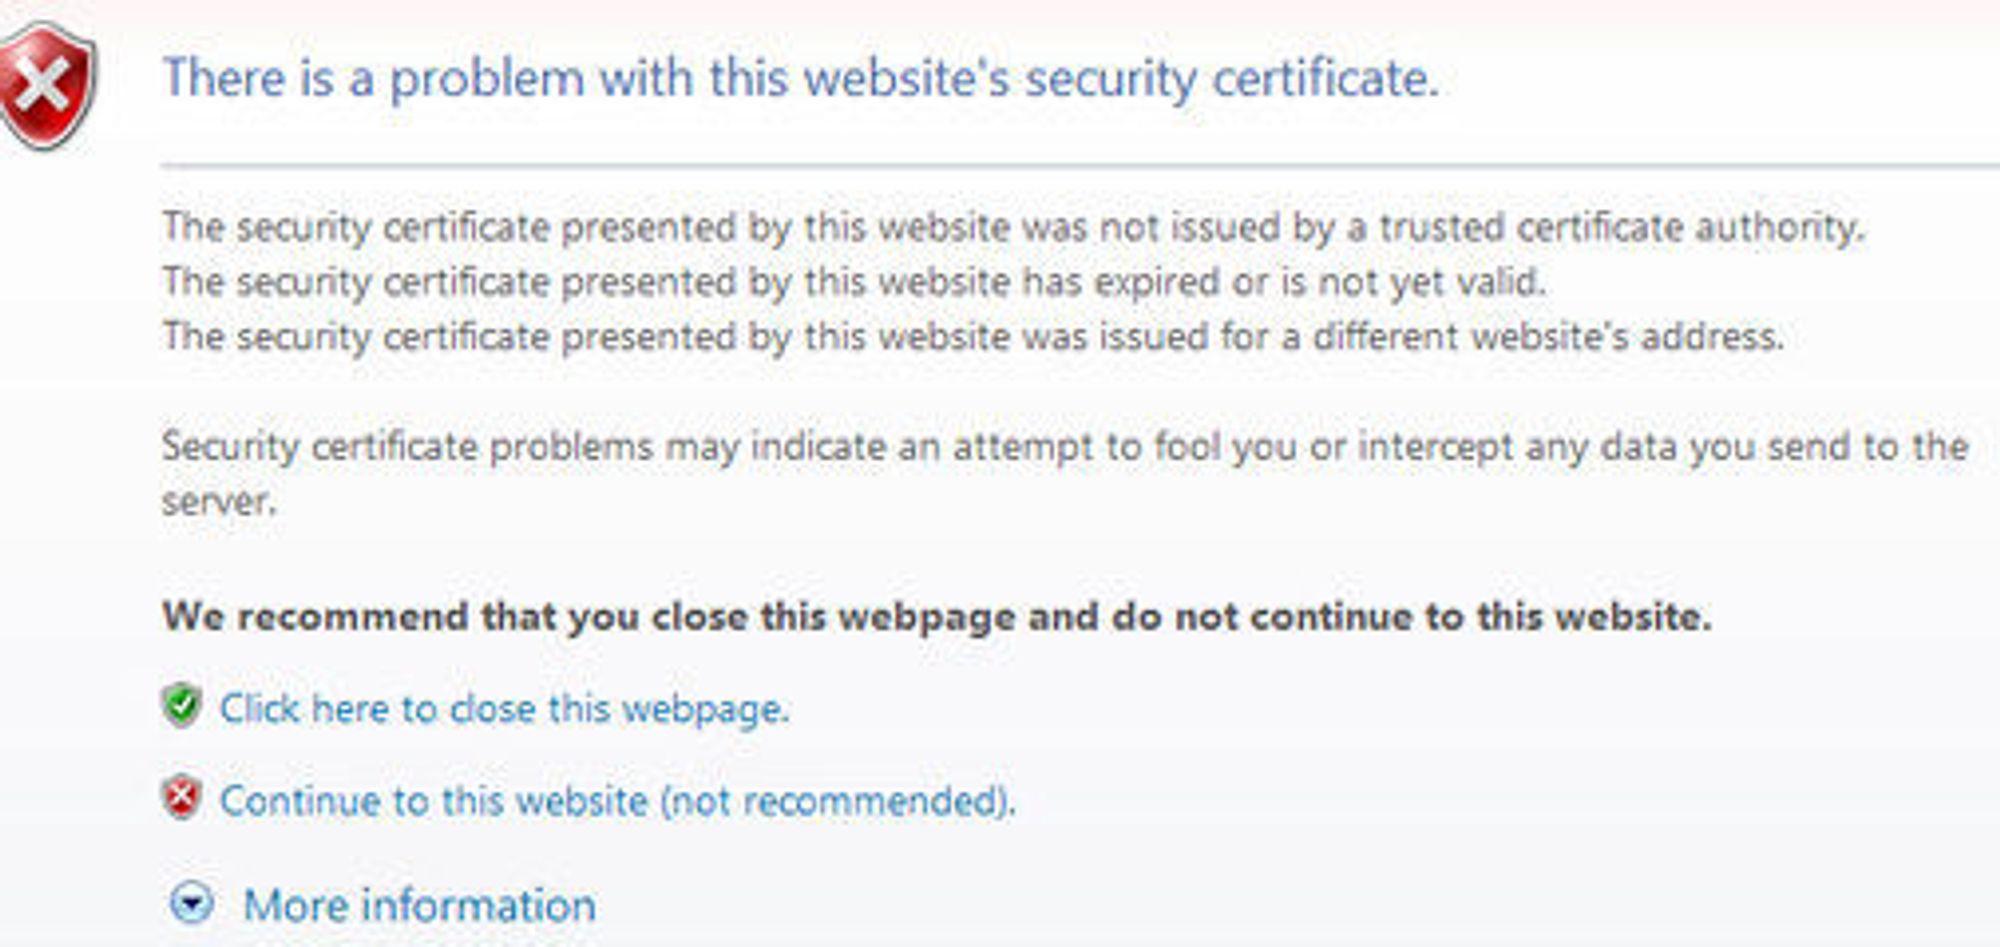The image size is (2000, 947).
Task: Open the More information text label
Action: (x=420, y=905)
